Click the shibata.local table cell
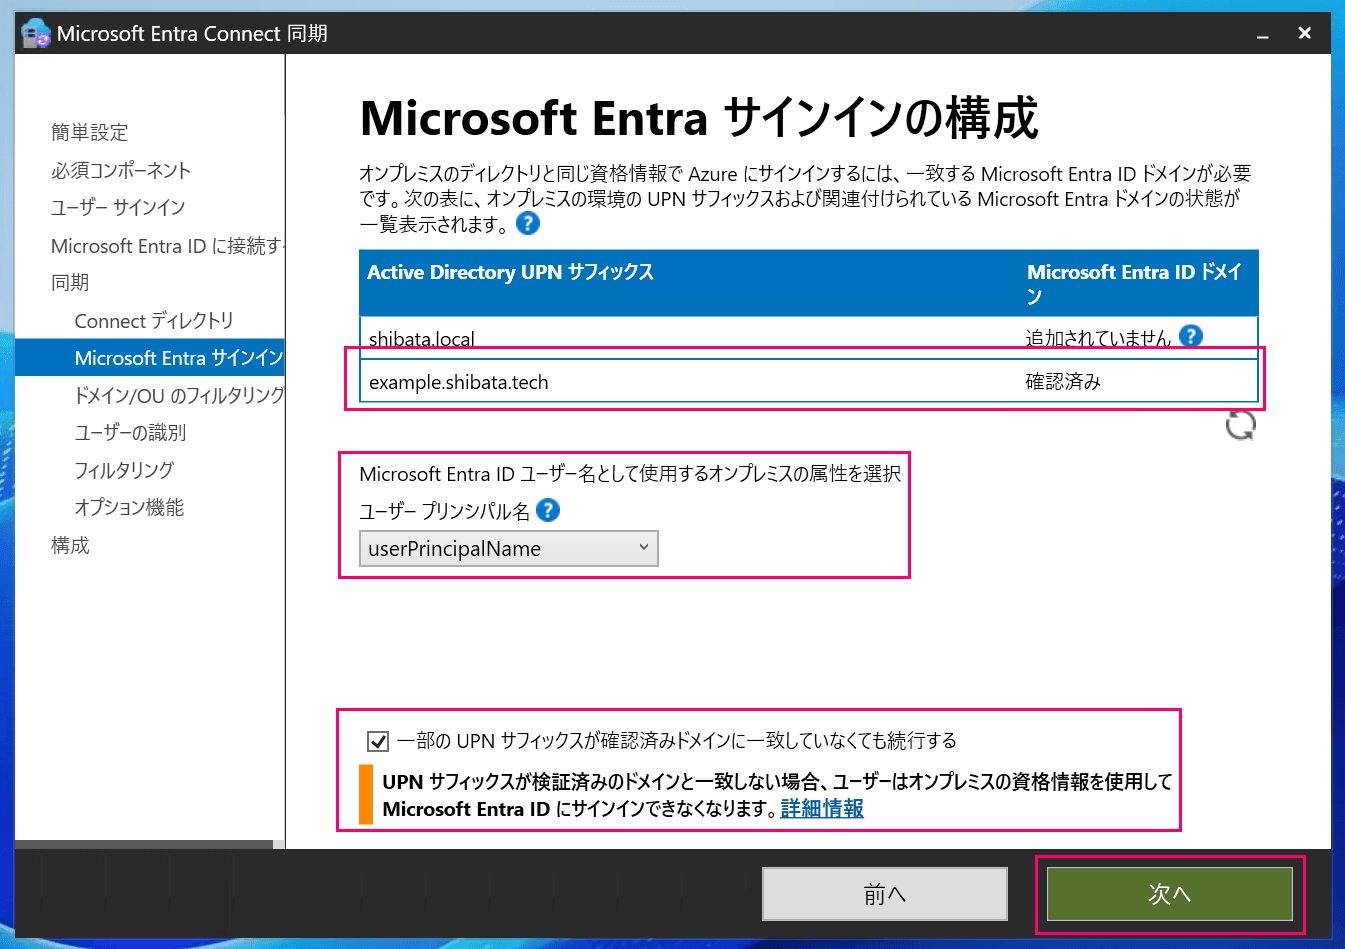Image resolution: width=1345 pixels, height=949 pixels. pos(421,339)
